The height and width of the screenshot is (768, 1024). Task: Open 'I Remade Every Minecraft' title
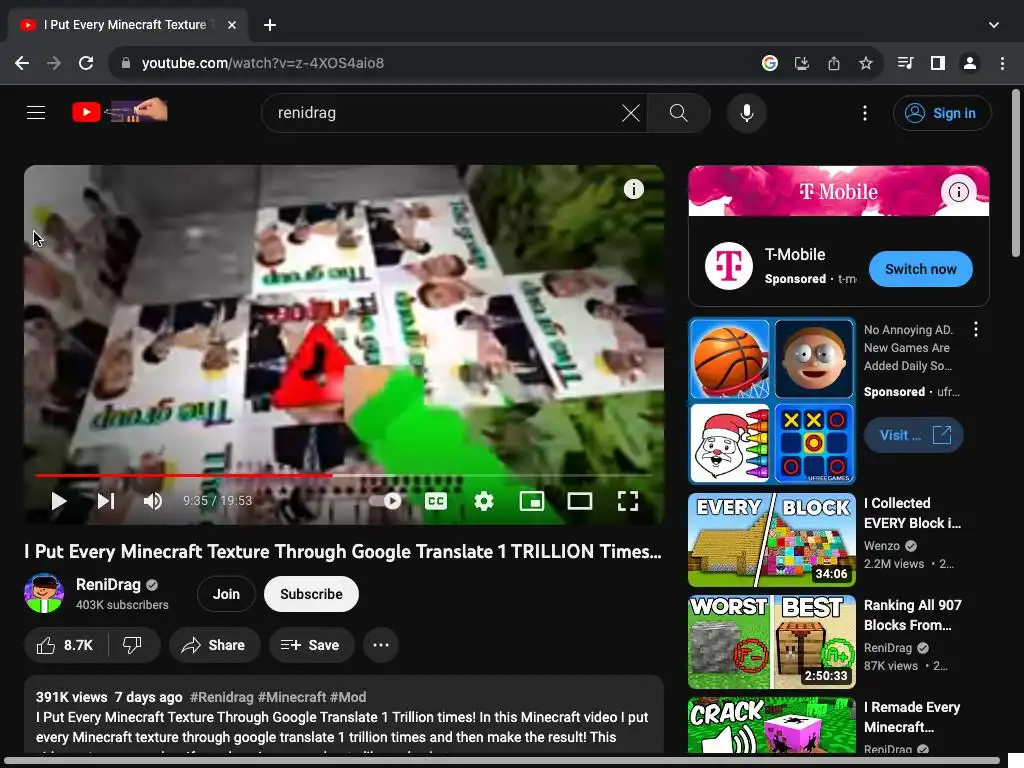pos(912,716)
